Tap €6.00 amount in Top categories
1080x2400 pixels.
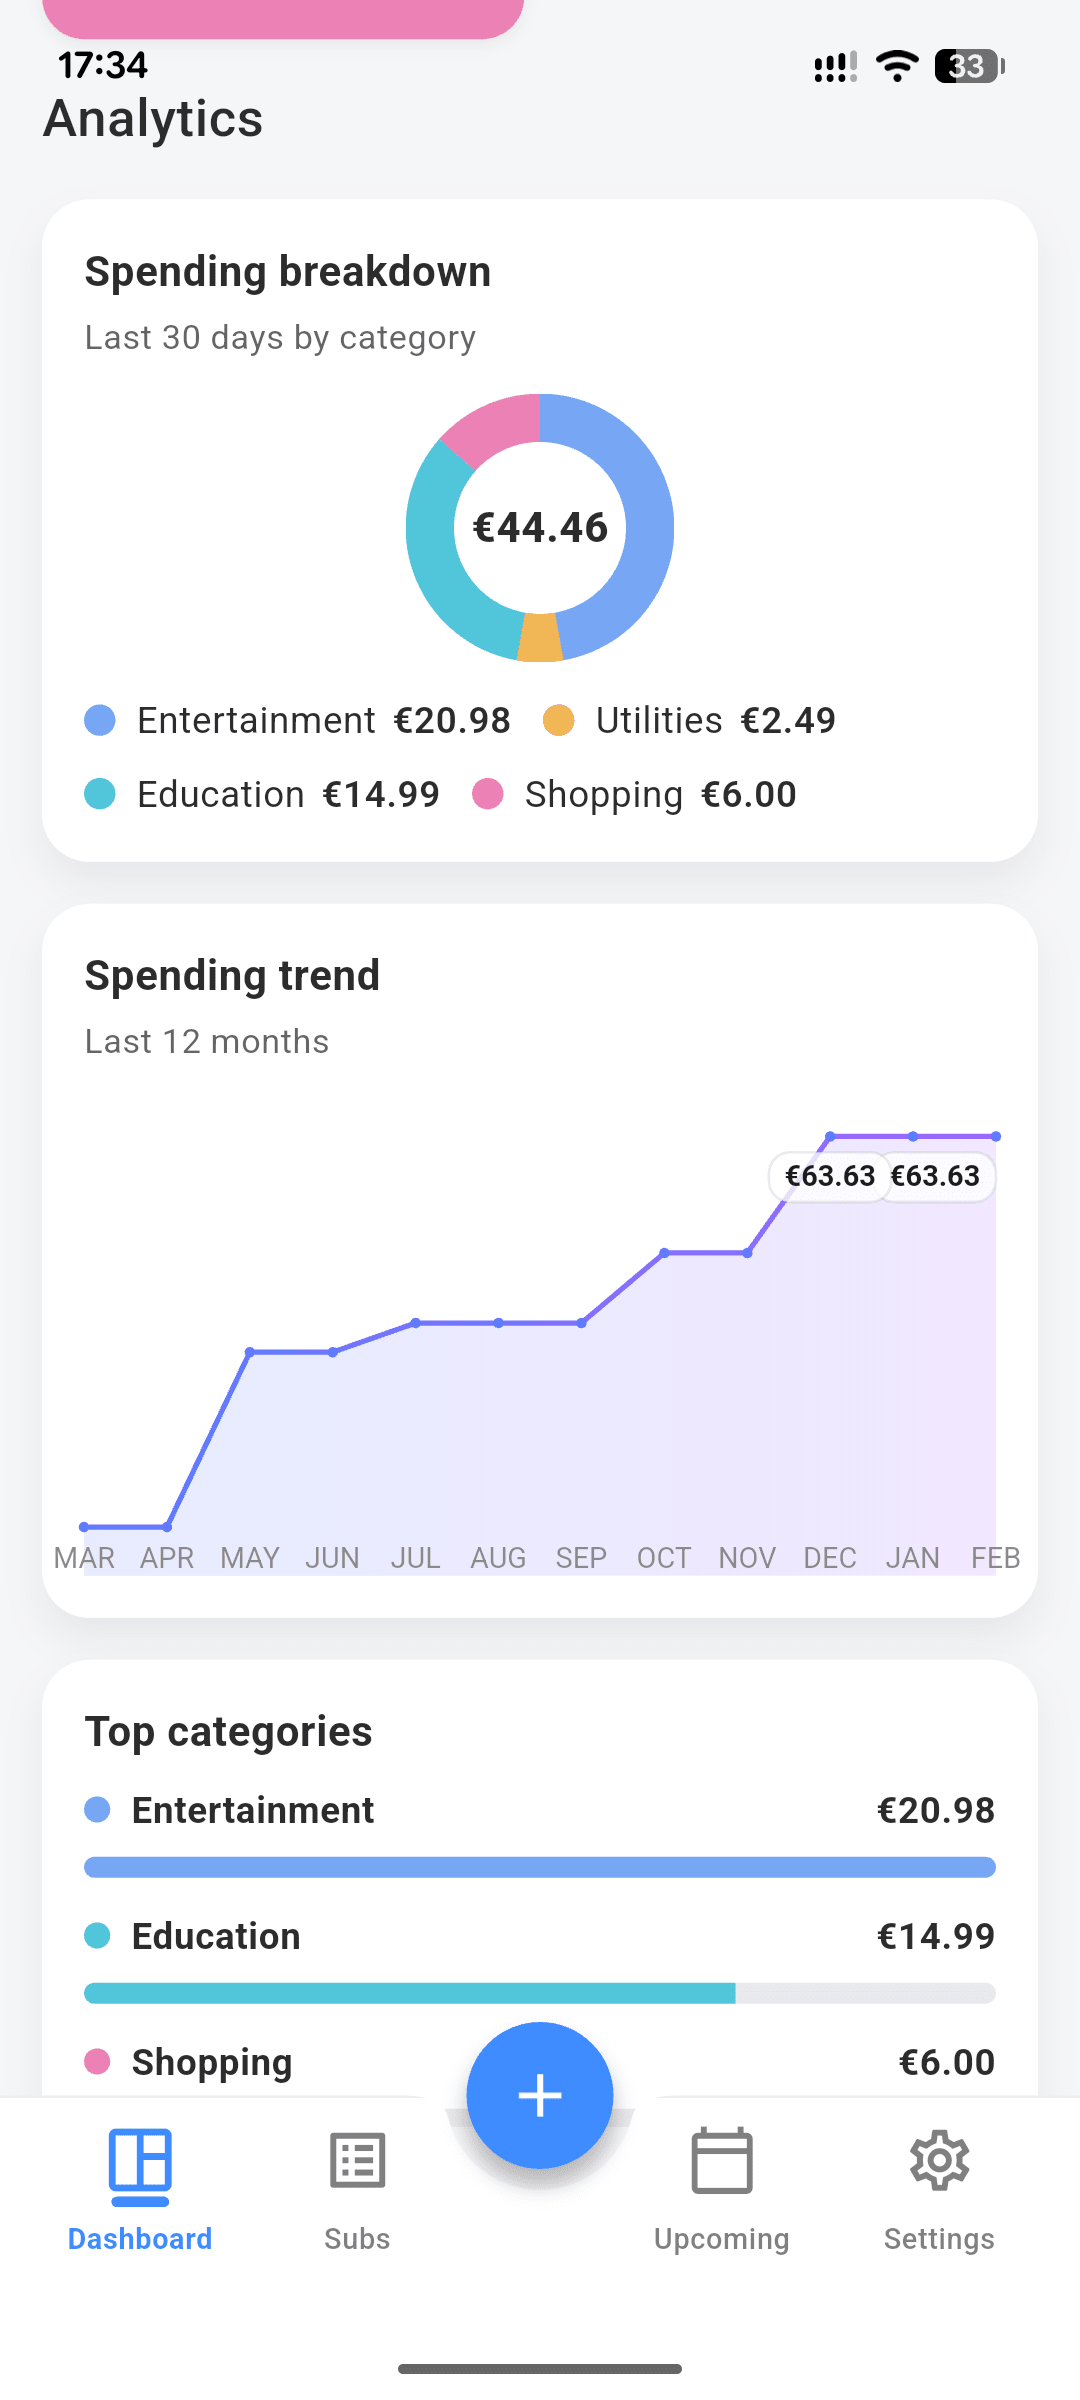click(x=947, y=2062)
